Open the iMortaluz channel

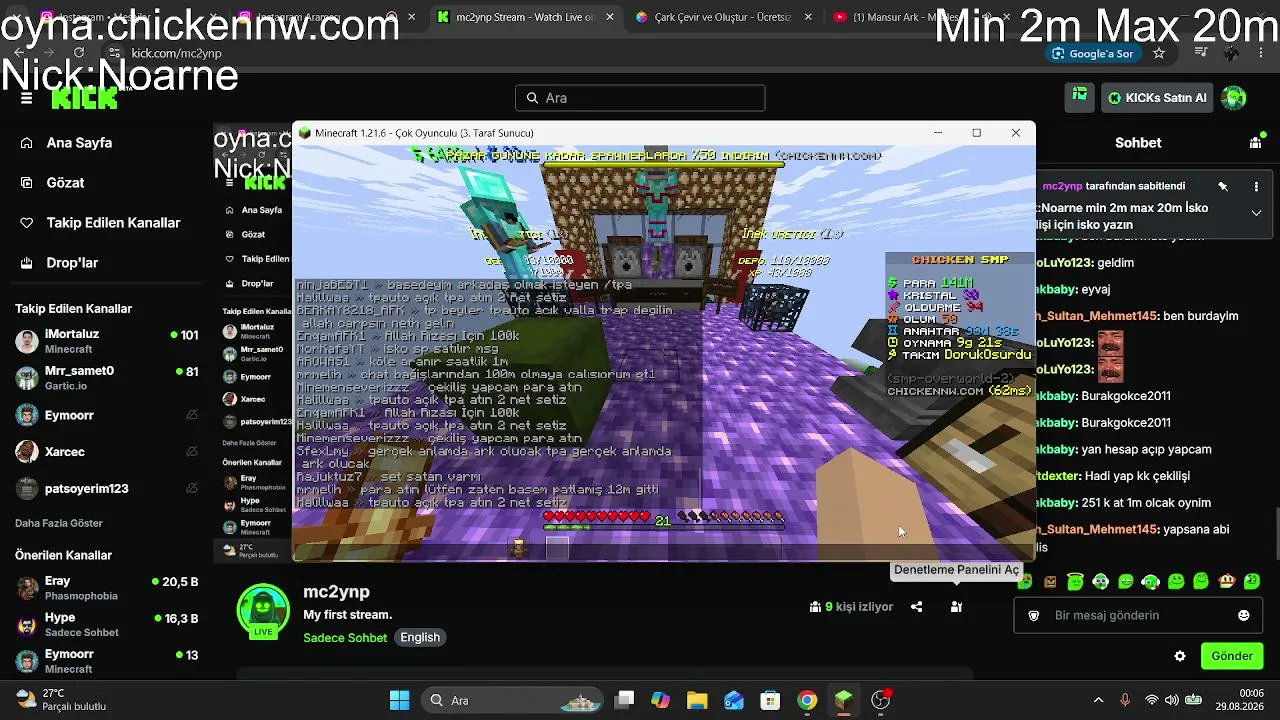click(106, 341)
